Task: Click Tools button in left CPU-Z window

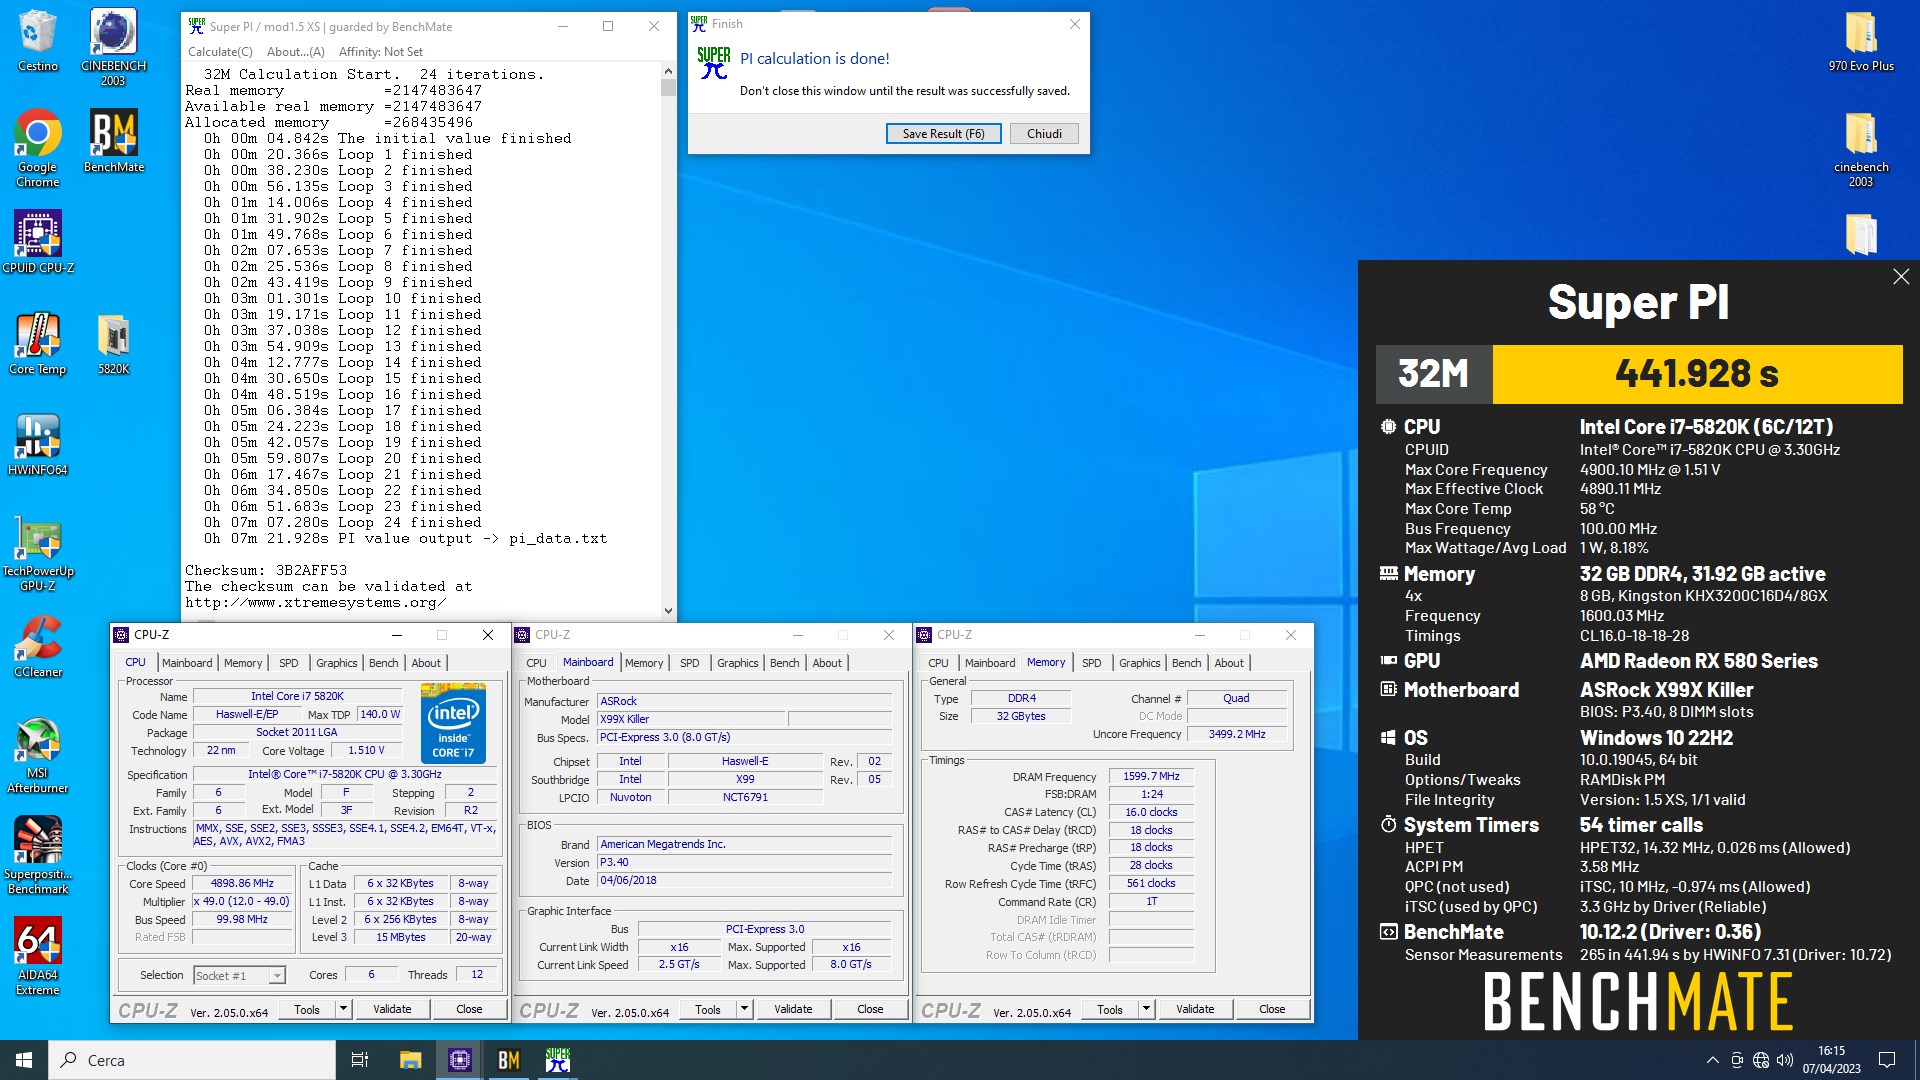Action: coord(307,1009)
